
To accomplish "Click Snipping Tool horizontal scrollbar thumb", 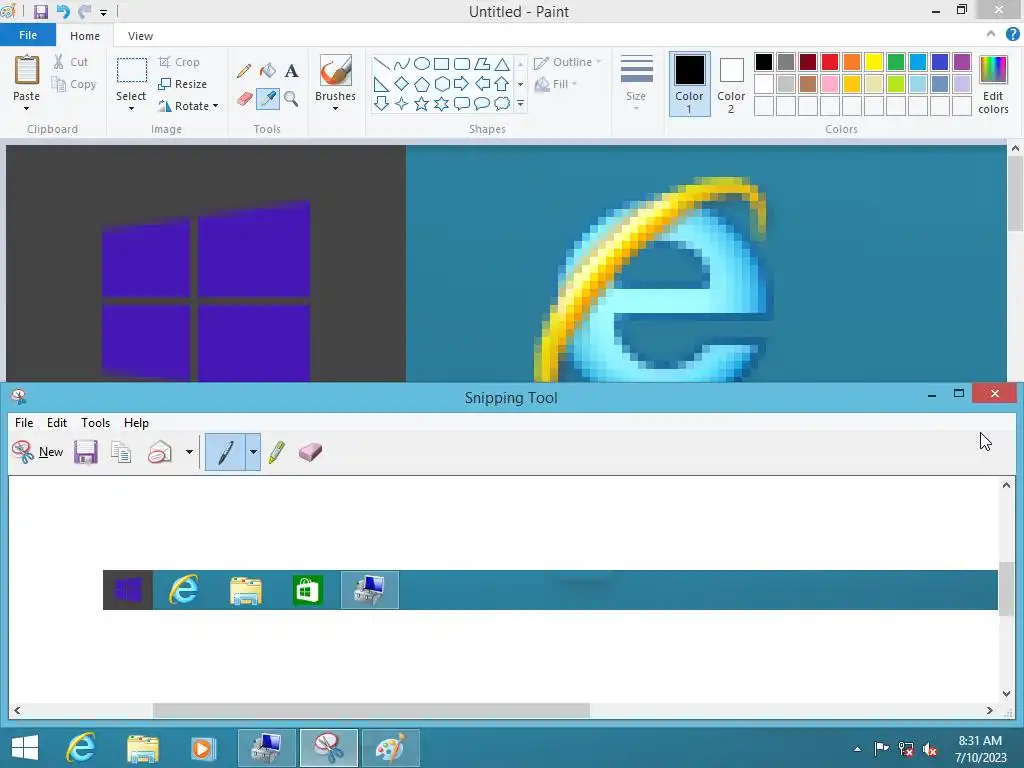I will click(371, 710).
